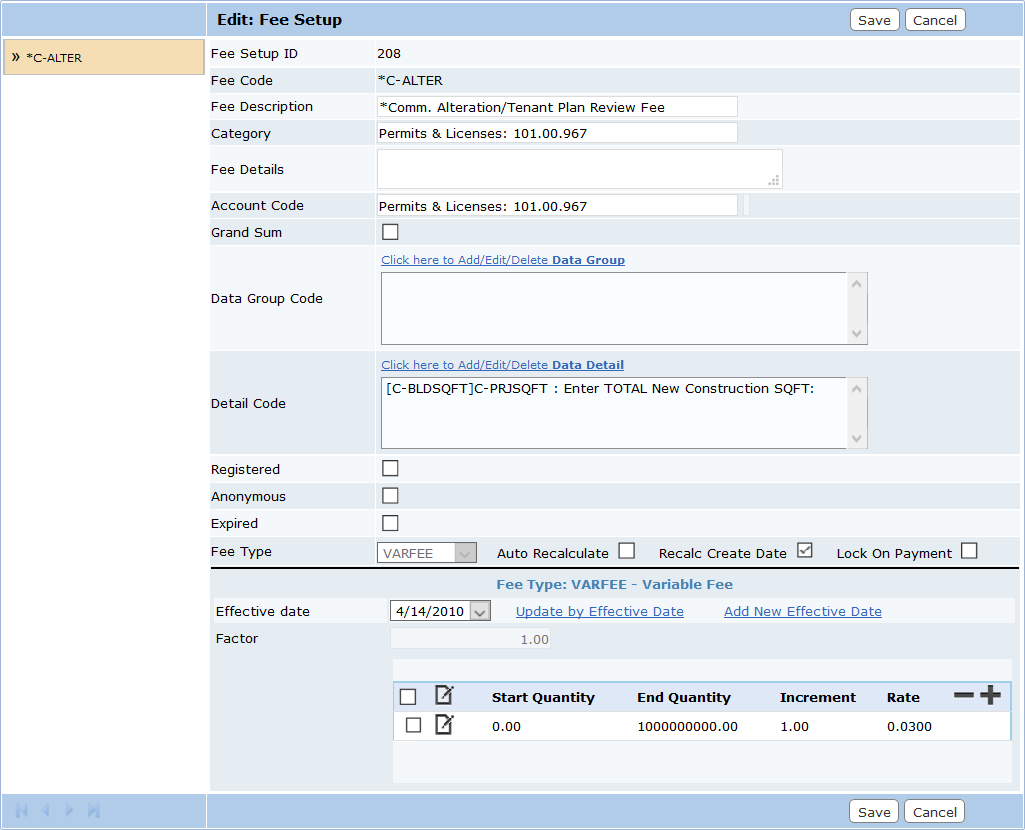Go to previous record navigation arrow
The width and height of the screenshot is (1025, 830).
45,811
